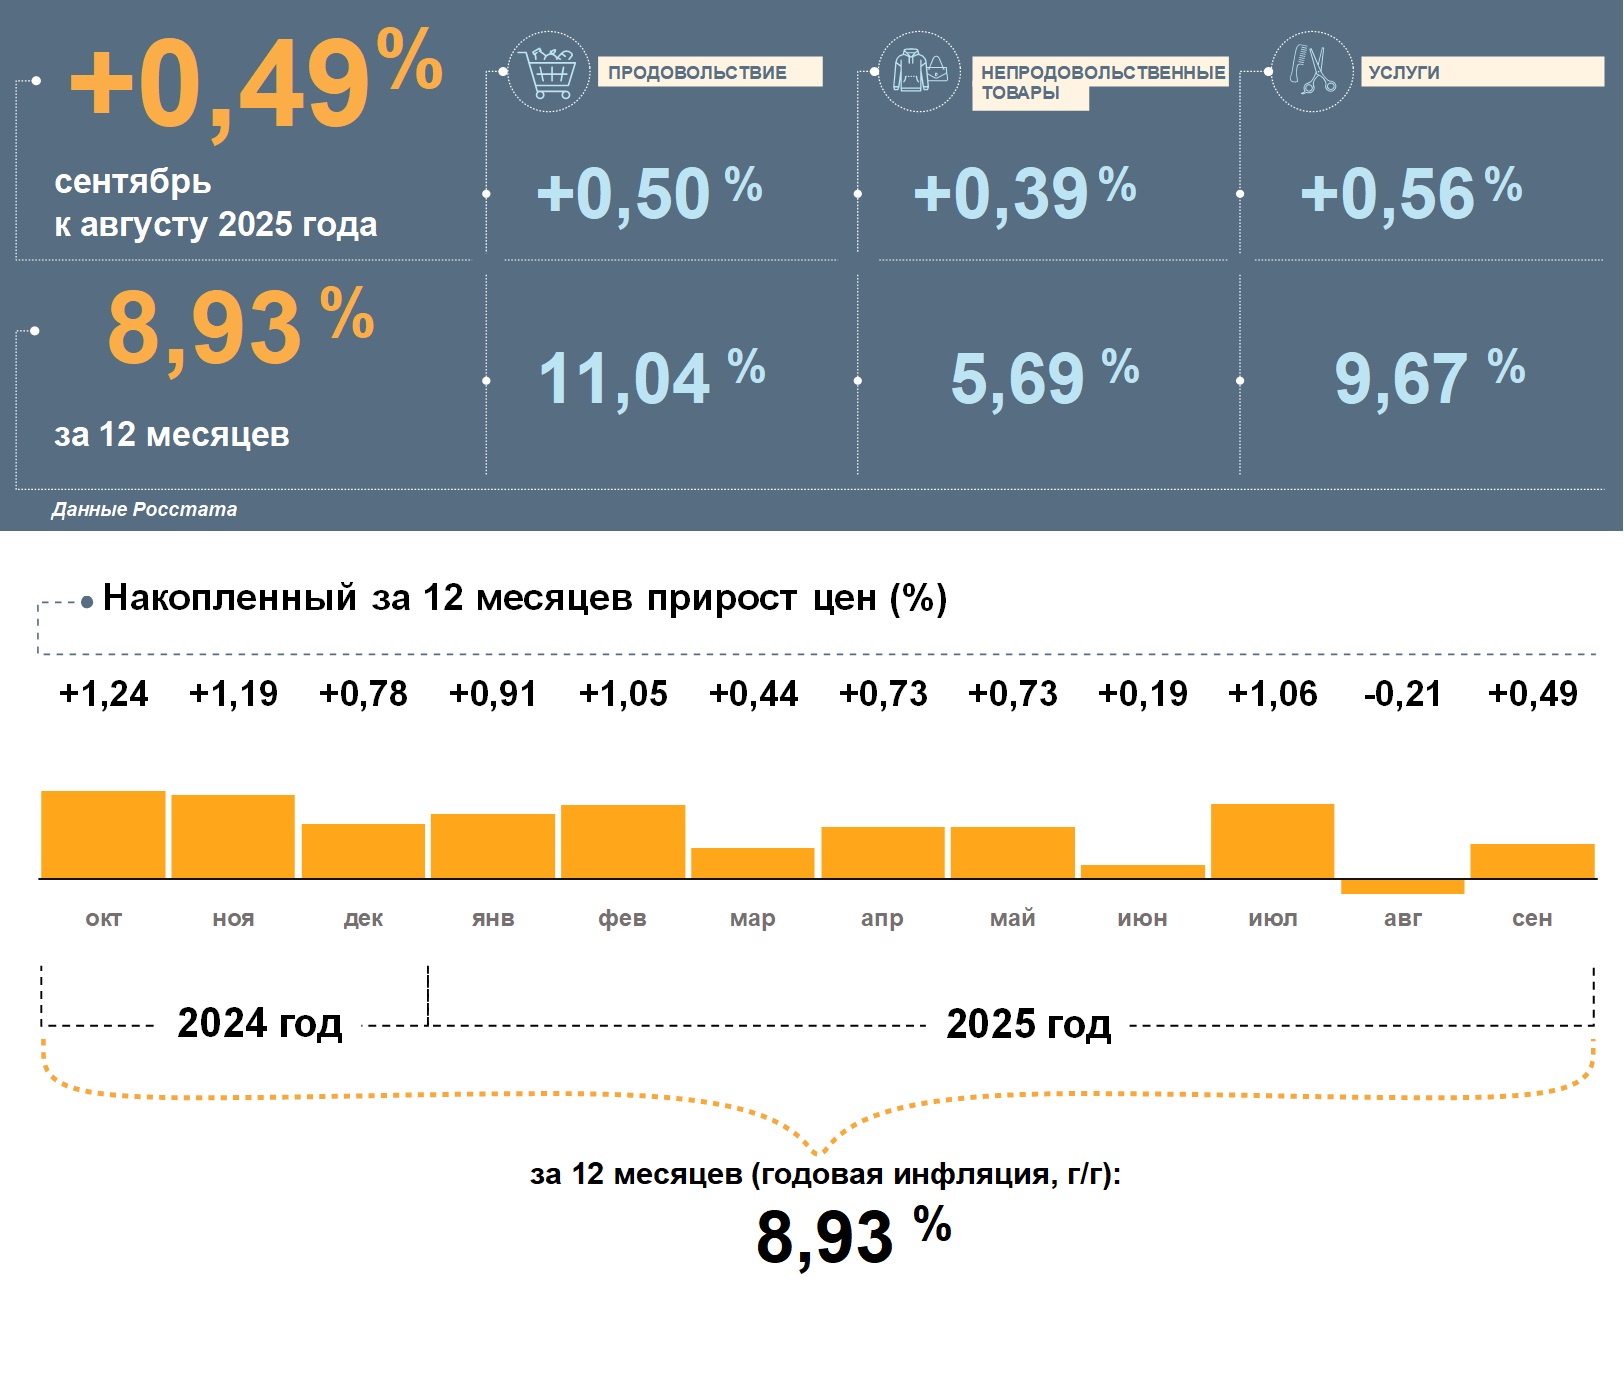Select the НЕПРОДОВОЛЬСТВЕННЫЕ ТОВАРЫ label
1624x1382 pixels.
[1100, 81]
